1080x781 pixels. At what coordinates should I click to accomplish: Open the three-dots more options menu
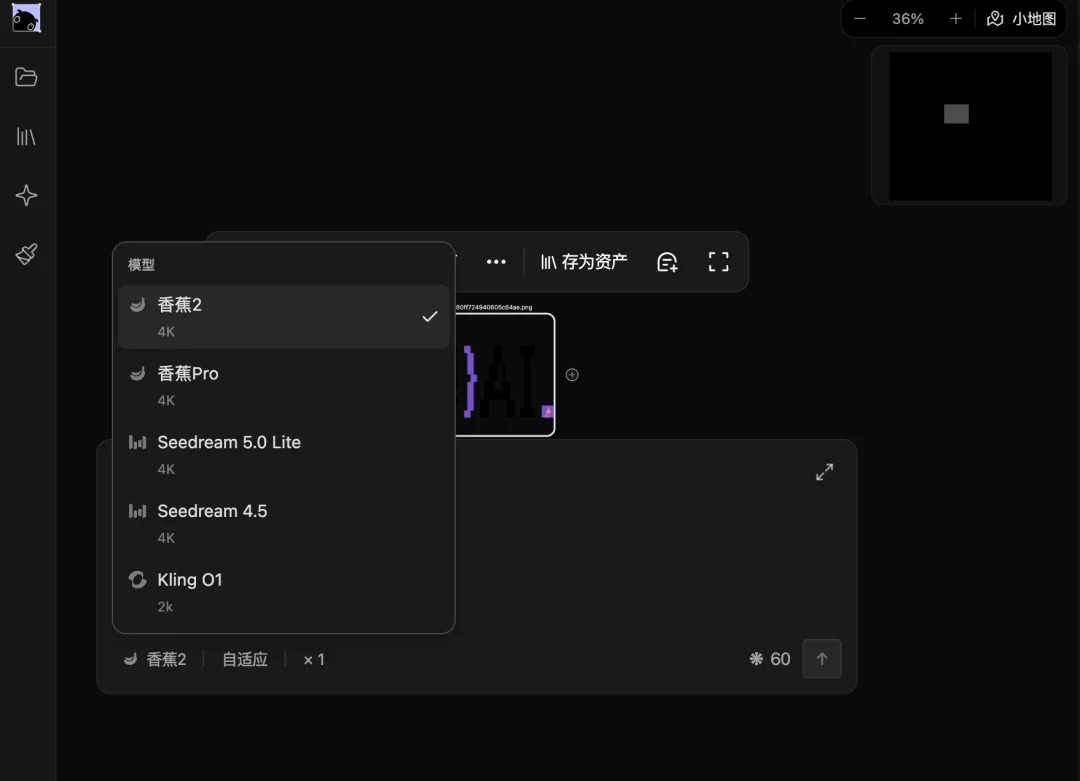[496, 262]
